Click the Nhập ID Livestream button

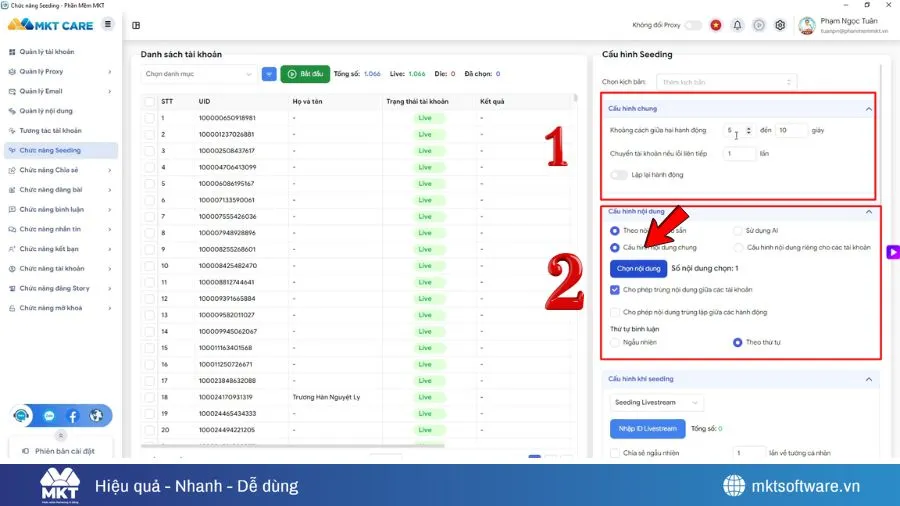[x=647, y=429]
